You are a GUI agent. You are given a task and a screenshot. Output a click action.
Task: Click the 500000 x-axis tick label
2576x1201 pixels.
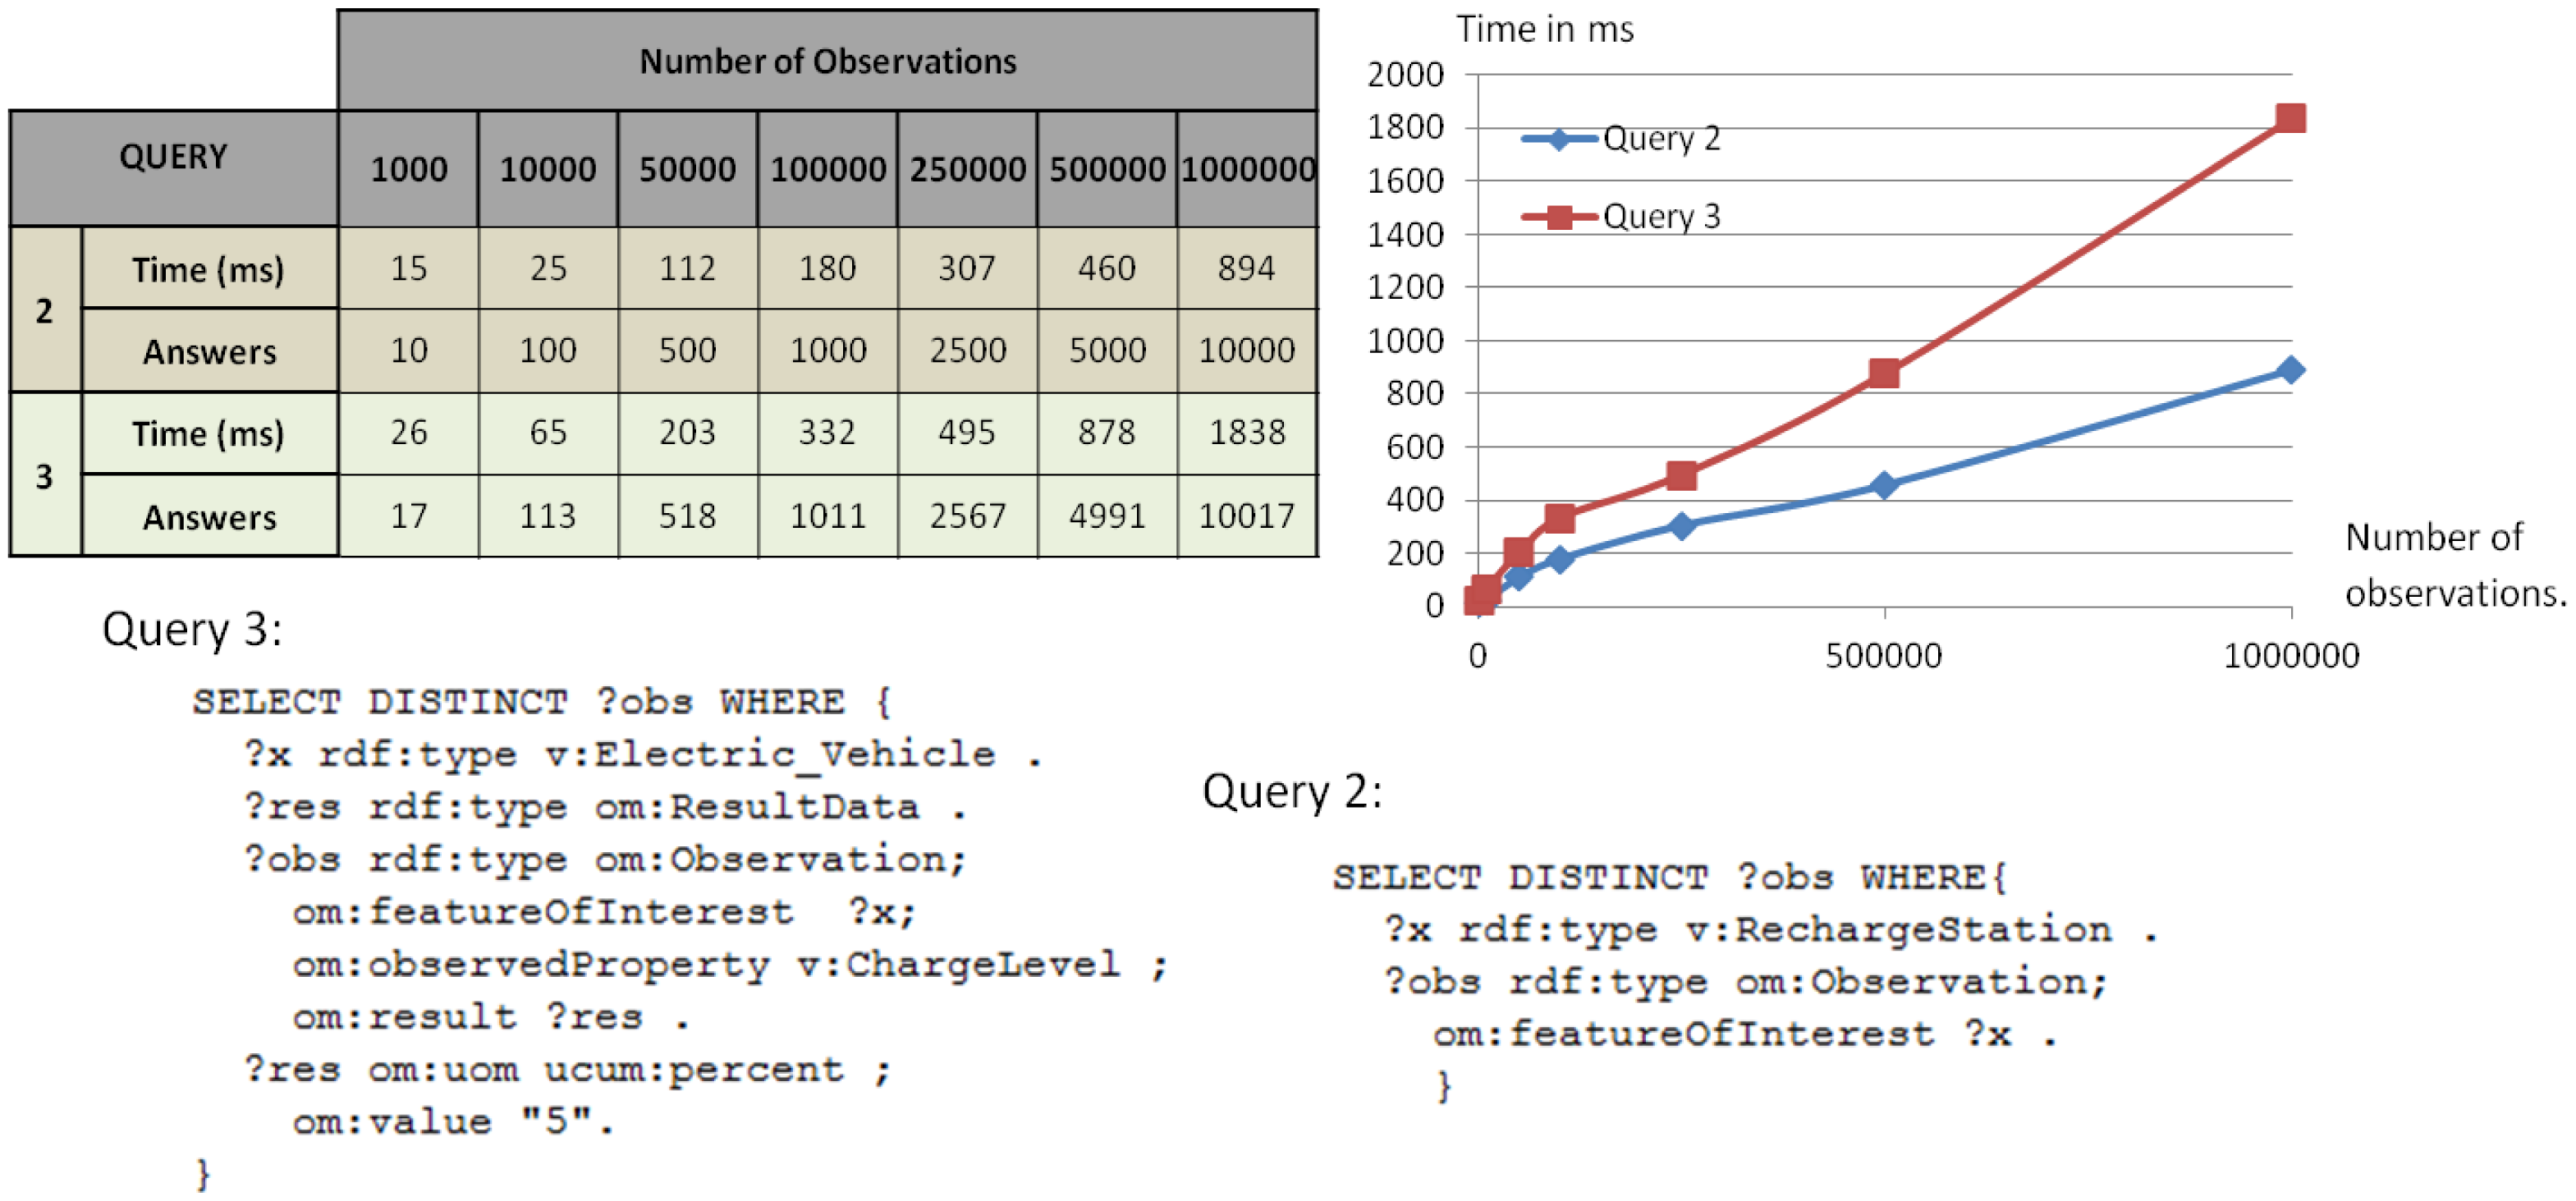(1883, 656)
